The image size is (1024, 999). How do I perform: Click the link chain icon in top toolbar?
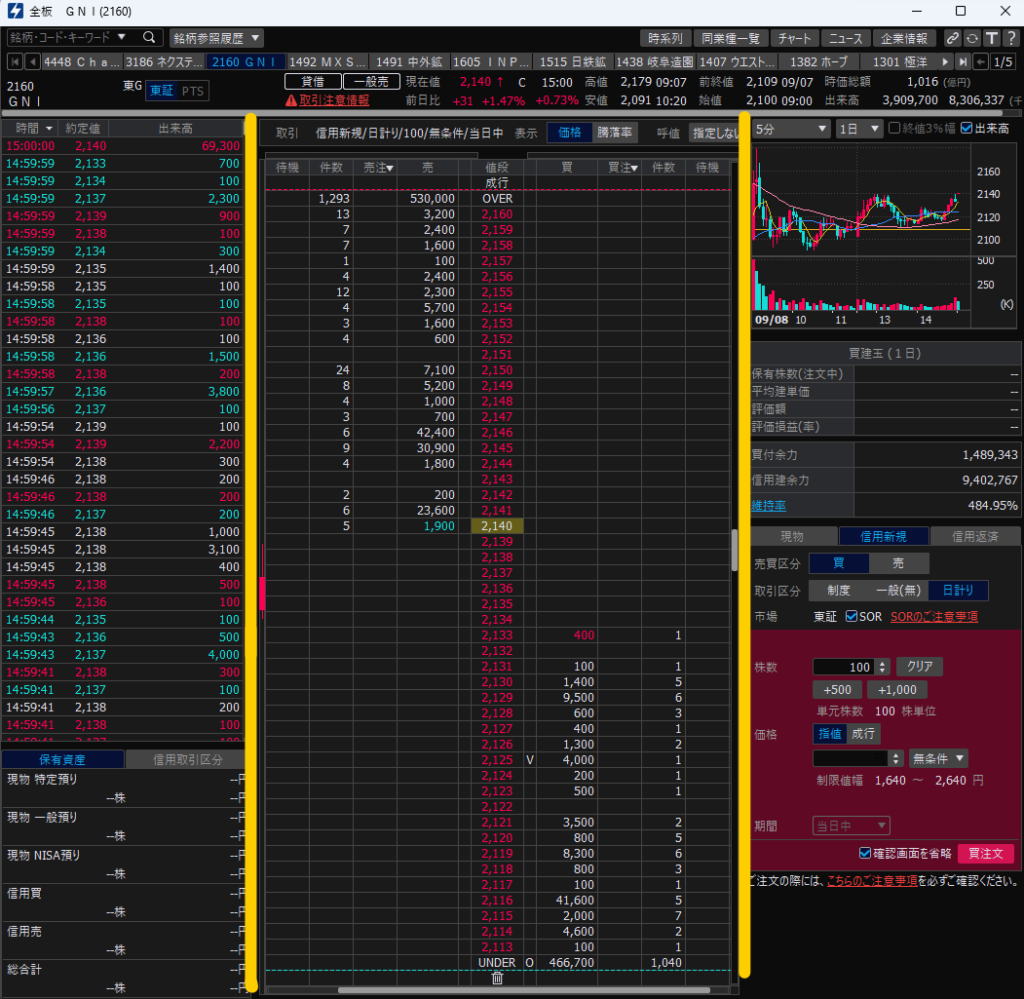tap(953, 38)
